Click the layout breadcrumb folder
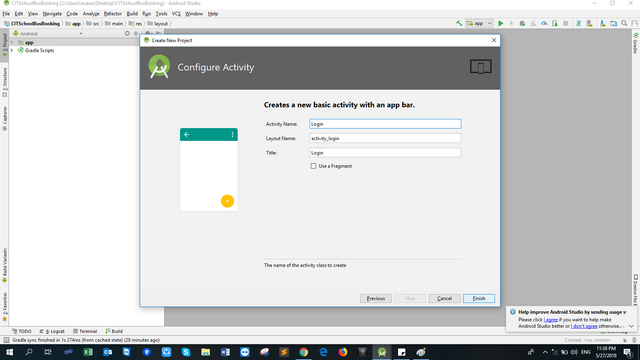This screenshot has height=360, width=640. tap(158, 24)
